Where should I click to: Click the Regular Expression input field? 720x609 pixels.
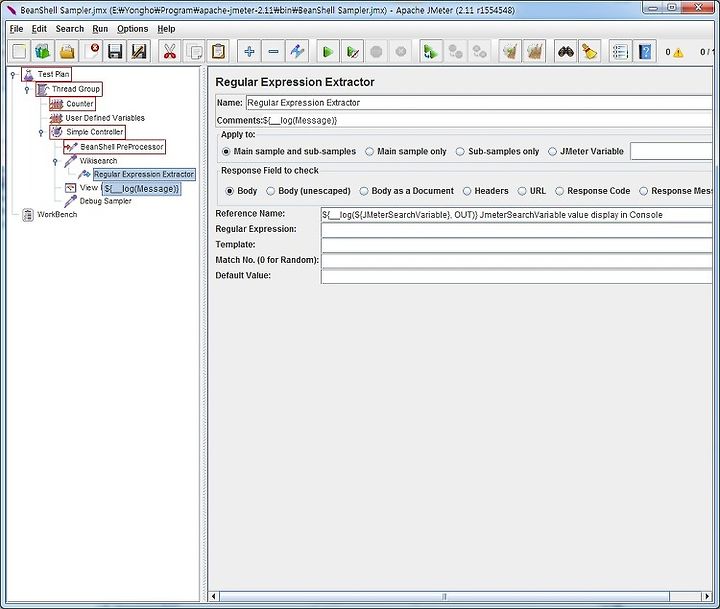517,230
